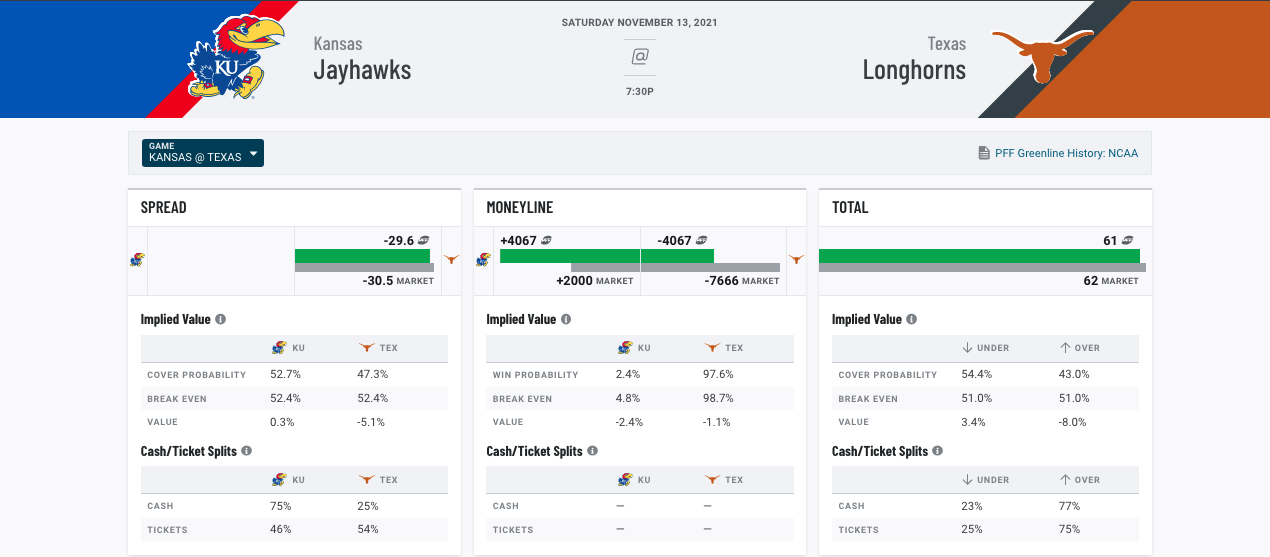Screen dimensions: 1270x557
Task: Click the down arrow beside UNDER in Total Implied Value
Action: 968,348
